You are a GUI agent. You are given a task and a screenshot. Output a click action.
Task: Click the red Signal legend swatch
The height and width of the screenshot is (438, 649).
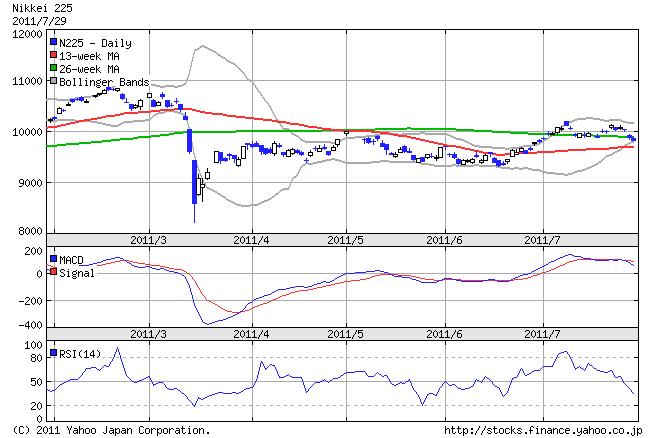tap(53, 272)
